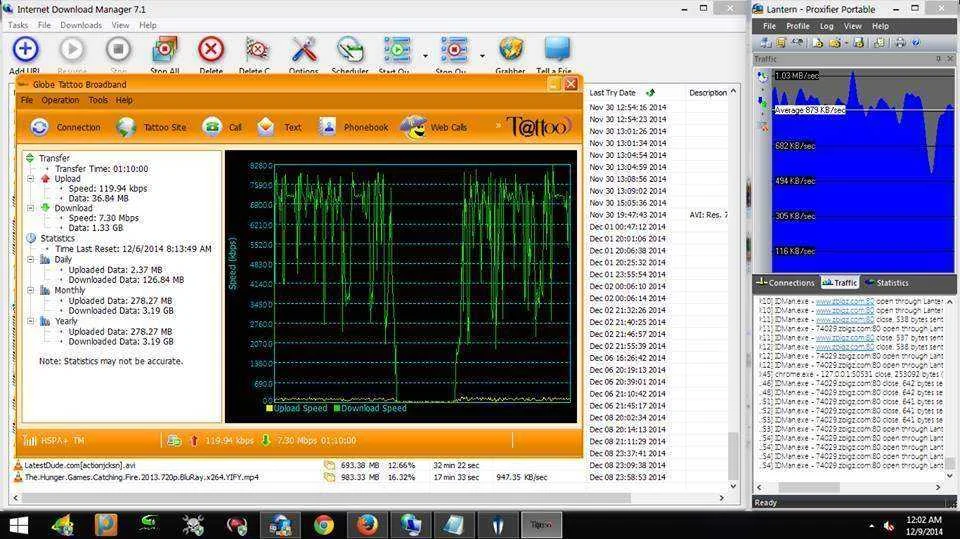Click the Upload Speed legend yellow swatch

(x=269, y=408)
